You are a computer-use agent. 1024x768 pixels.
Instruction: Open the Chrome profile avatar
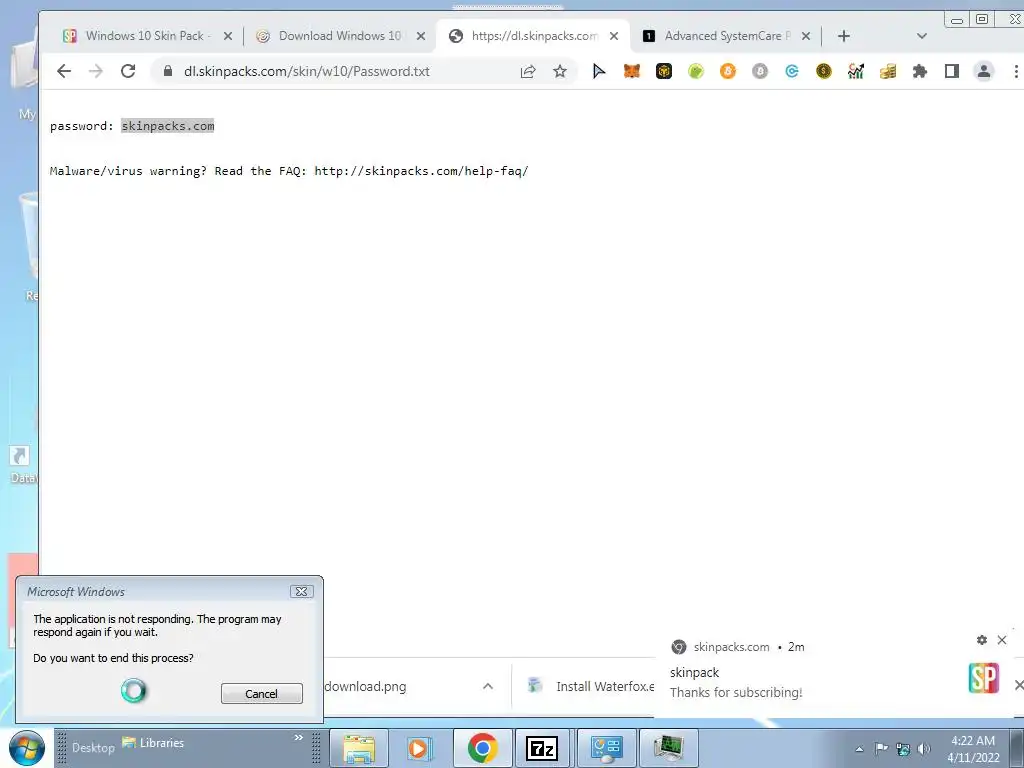click(984, 71)
